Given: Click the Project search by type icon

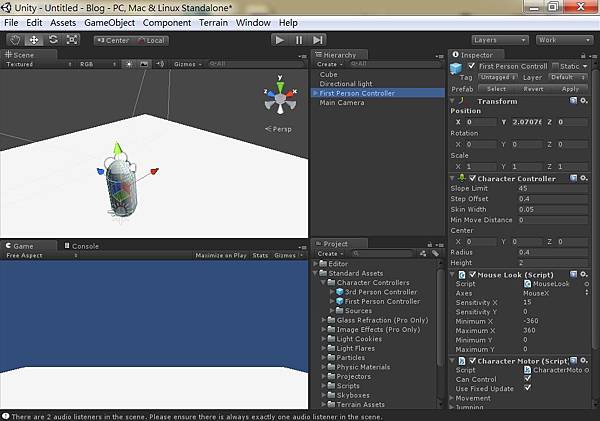Looking at the screenshot, I should 423,253.
